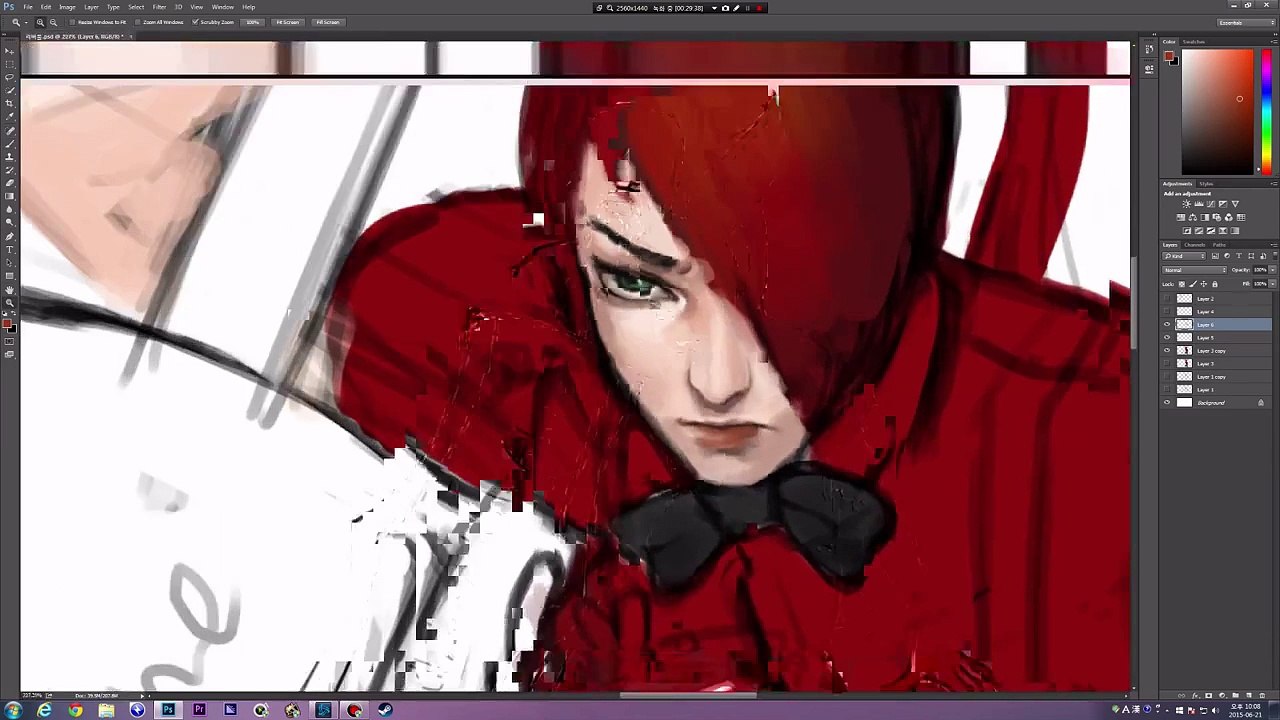Viewport: 1280px width, 720px height.
Task: Open the Color panel flyout menu
Action: (1274, 42)
